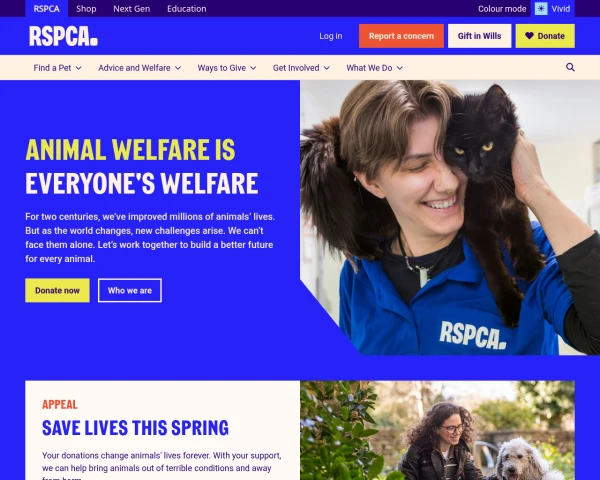Viewport: 600px width, 480px height.
Task: Switch to the Next Gen tab
Action: pos(132,8)
